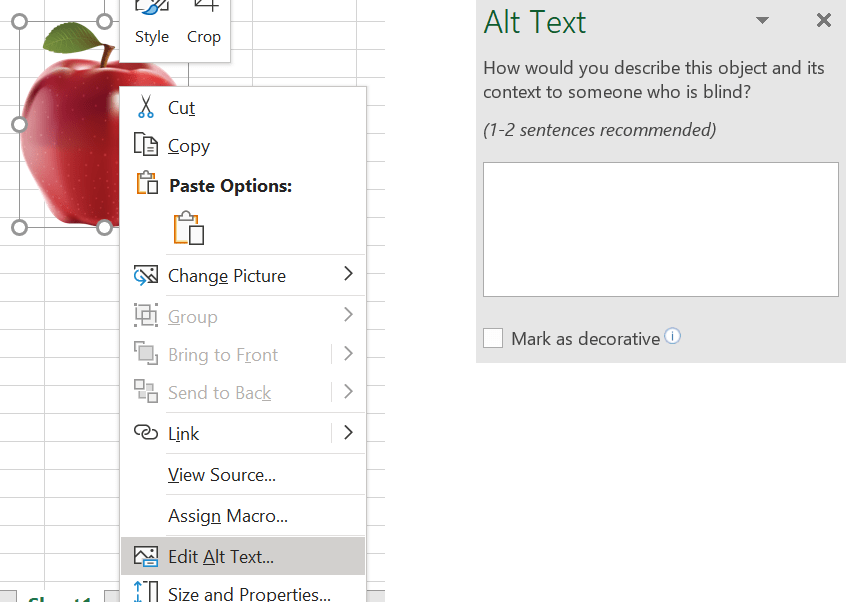Select View Source from context menu
This screenshot has height=605, width=846.
(221, 475)
